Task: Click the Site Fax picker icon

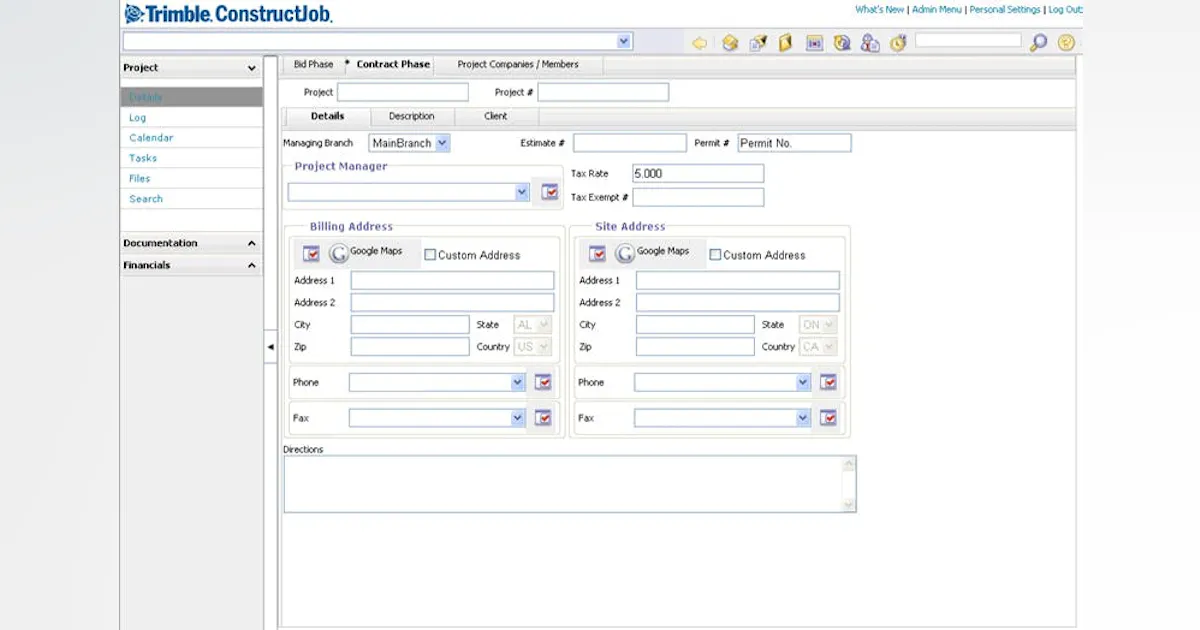Action: coord(828,418)
